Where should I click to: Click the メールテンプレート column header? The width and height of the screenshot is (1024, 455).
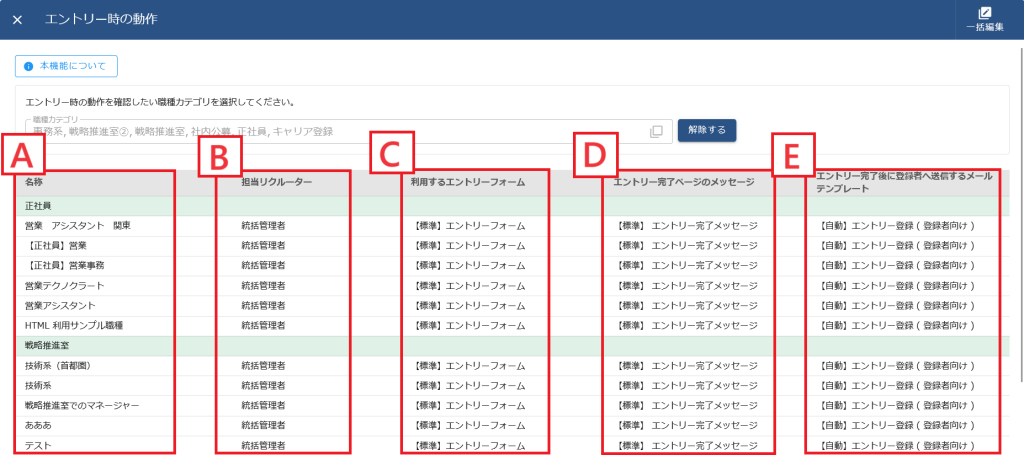click(904, 181)
